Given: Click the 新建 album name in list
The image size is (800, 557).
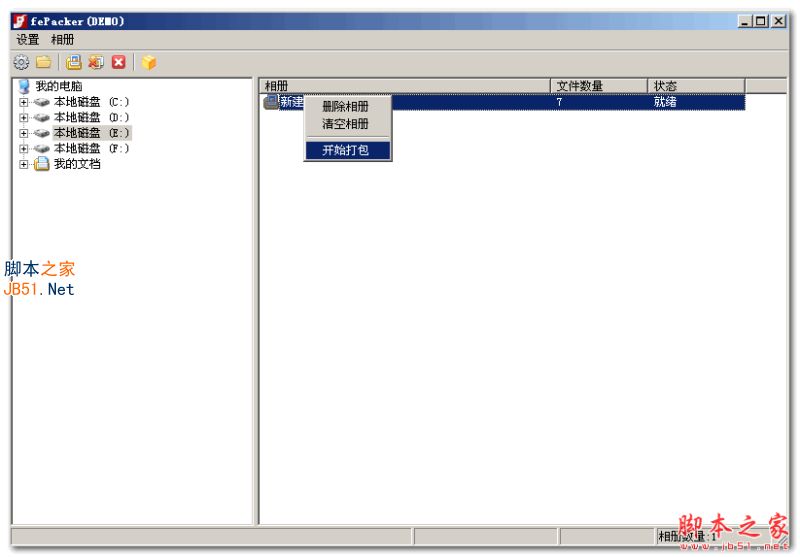Looking at the screenshot, I should point(292,102).
